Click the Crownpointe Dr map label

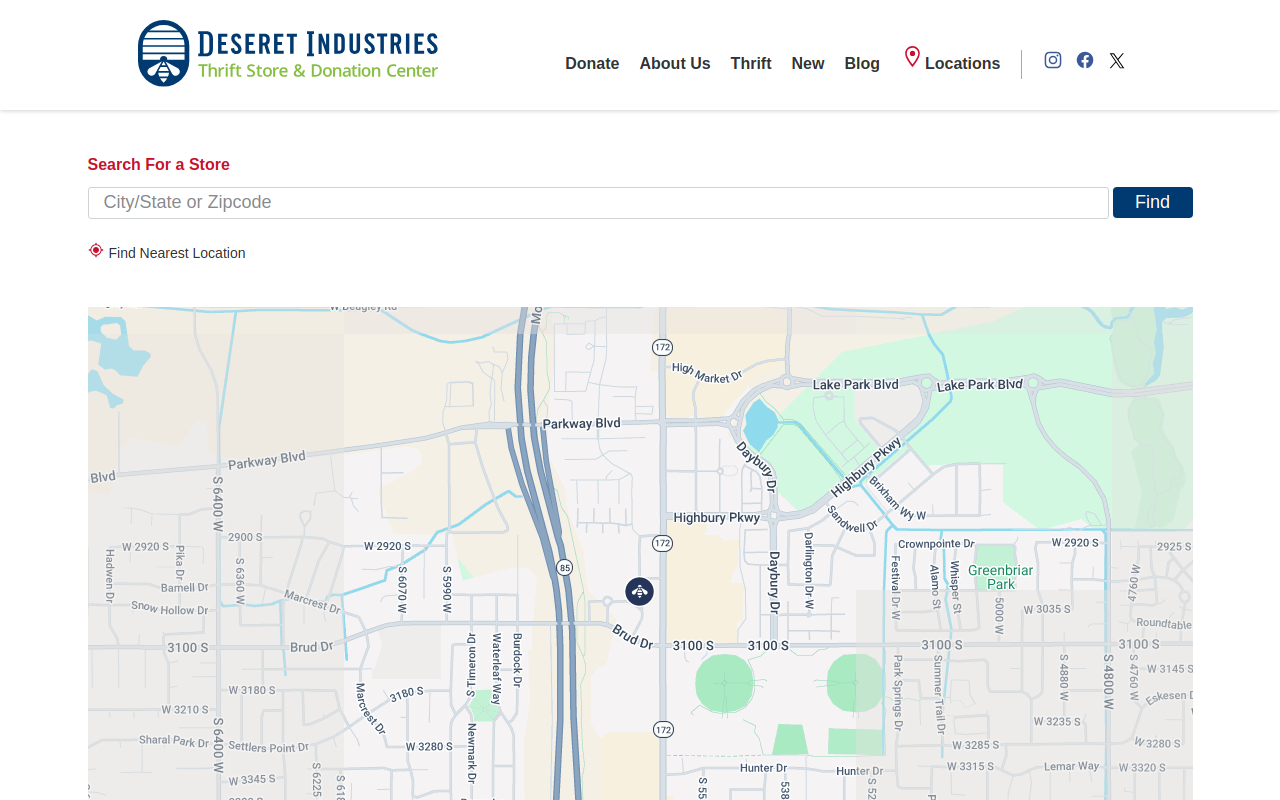[936, 544]
